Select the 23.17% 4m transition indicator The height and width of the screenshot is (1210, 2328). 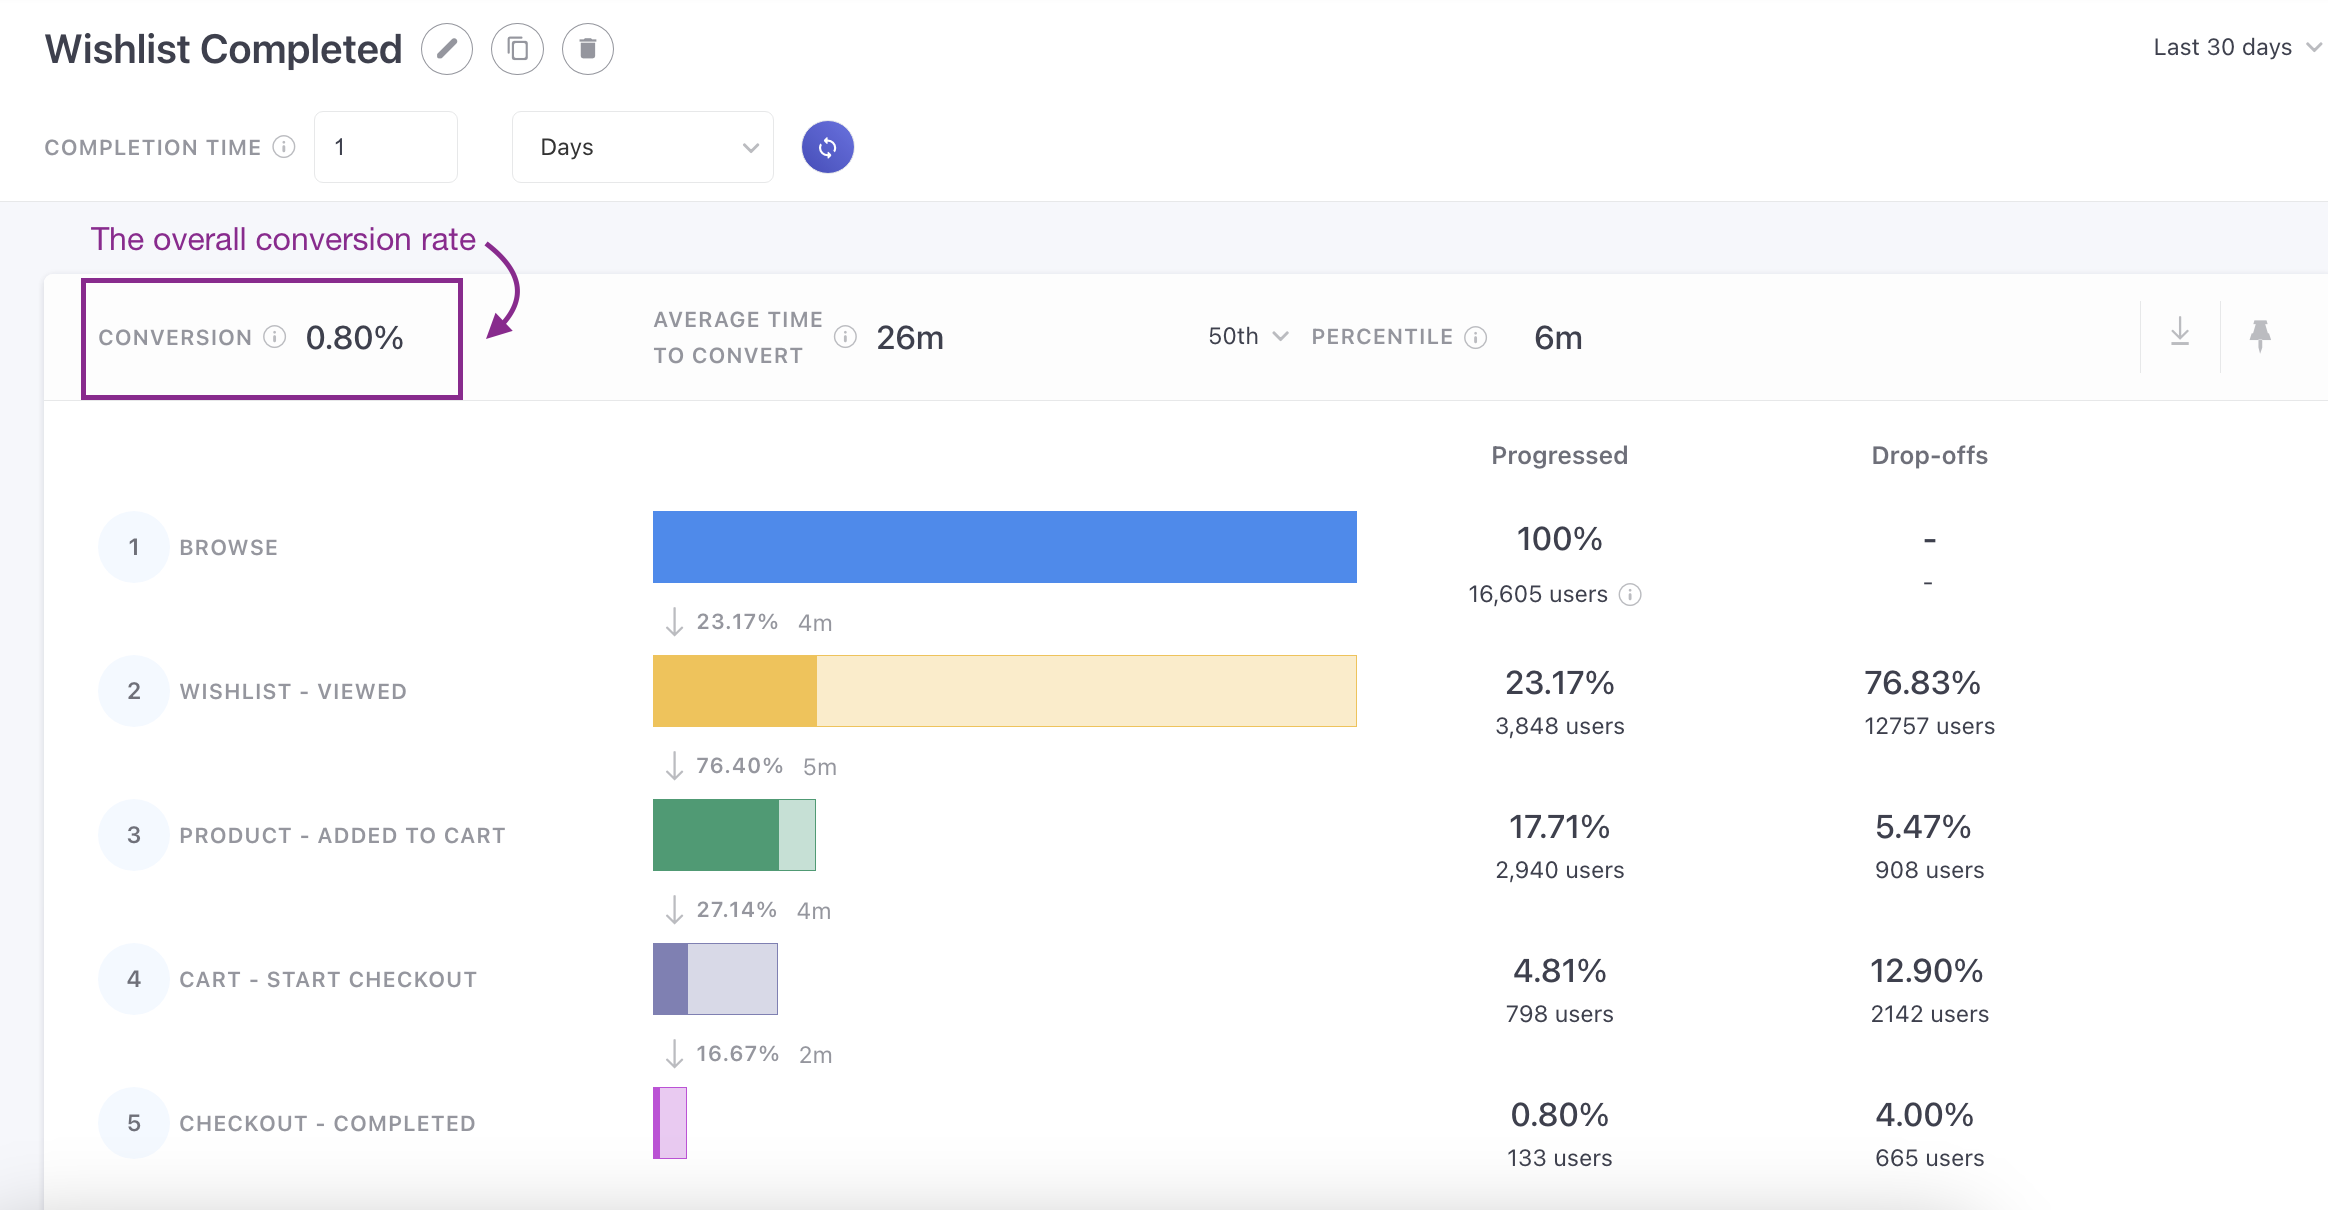[x=748, y=622]
